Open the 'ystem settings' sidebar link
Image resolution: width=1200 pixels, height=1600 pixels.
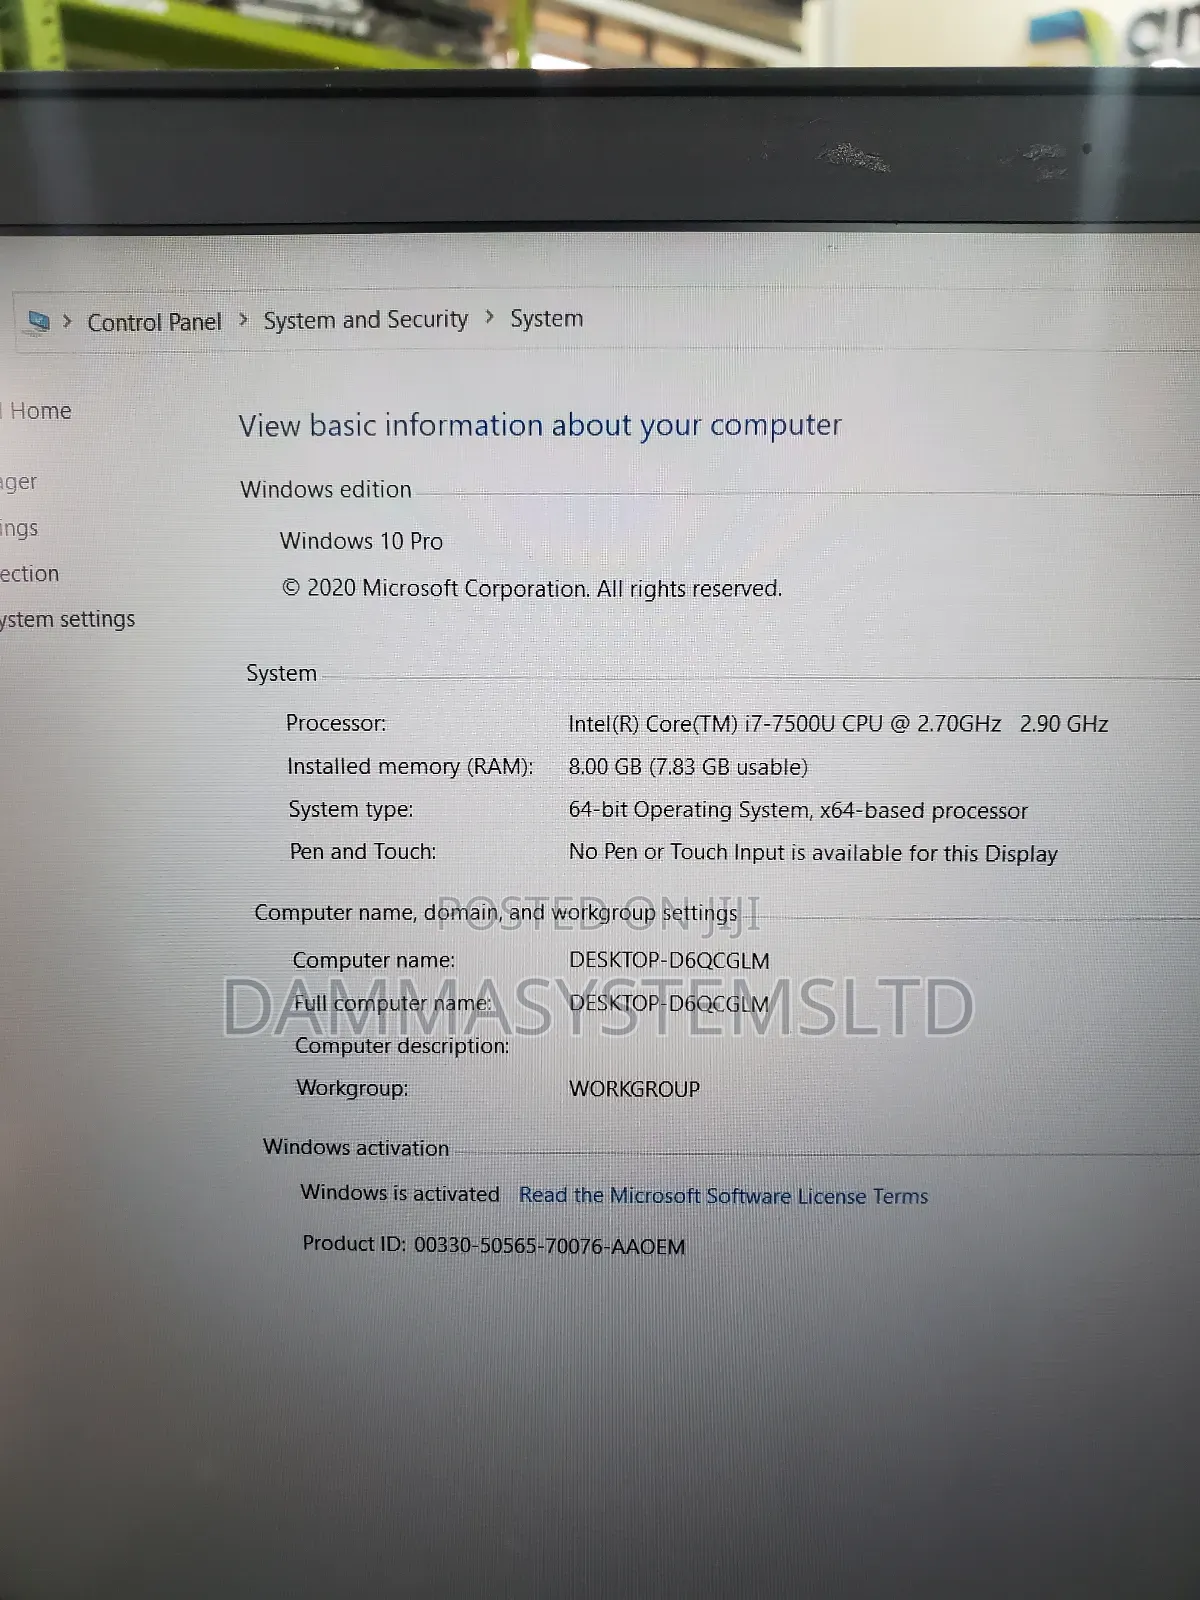click(x=67, y=620)
